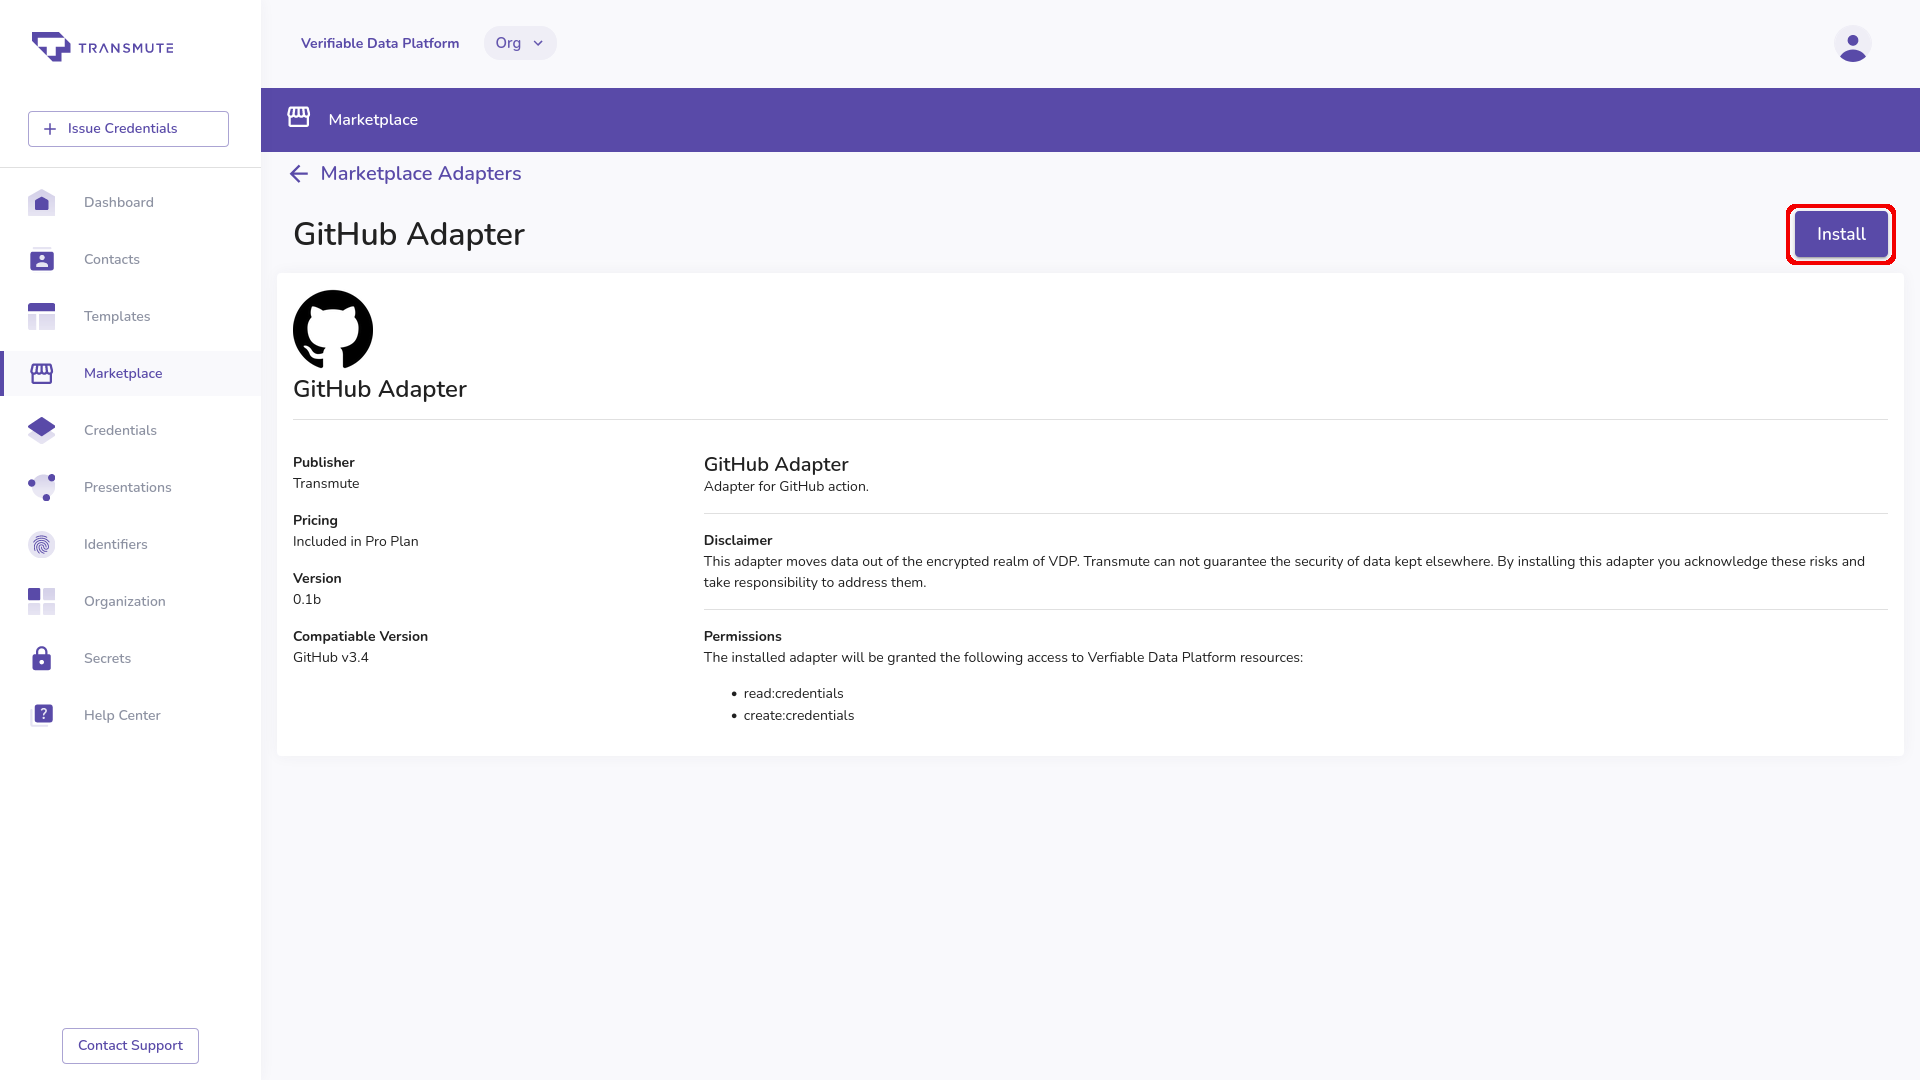Click the Disclaimer heading

pyautogui.click(x=738, y=541)
